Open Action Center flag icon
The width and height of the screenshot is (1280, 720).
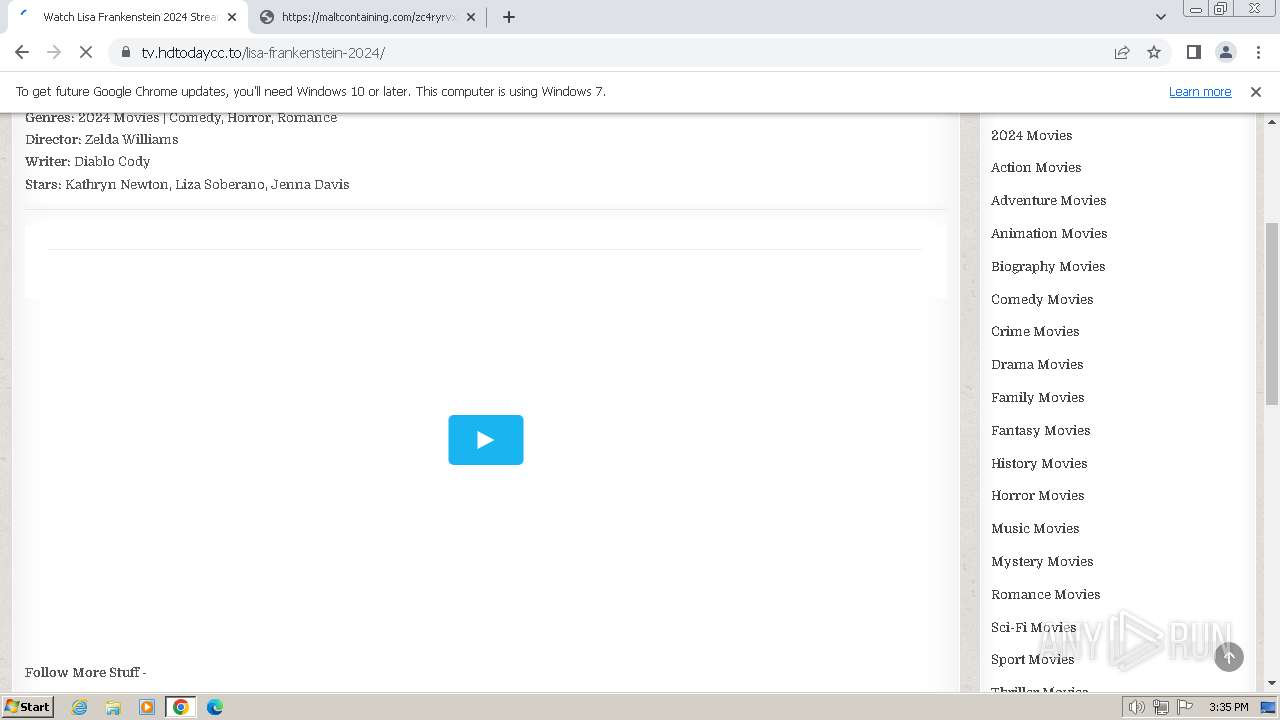click(1185, 707)
